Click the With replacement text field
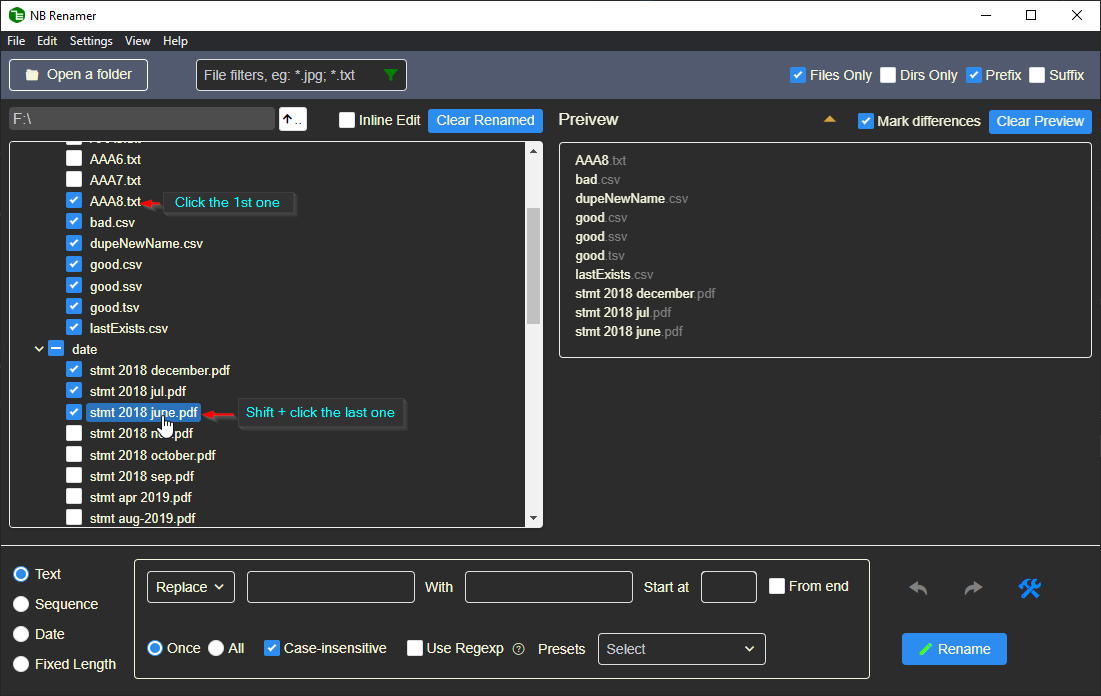 pyautogui.click(x=549, y=587)
